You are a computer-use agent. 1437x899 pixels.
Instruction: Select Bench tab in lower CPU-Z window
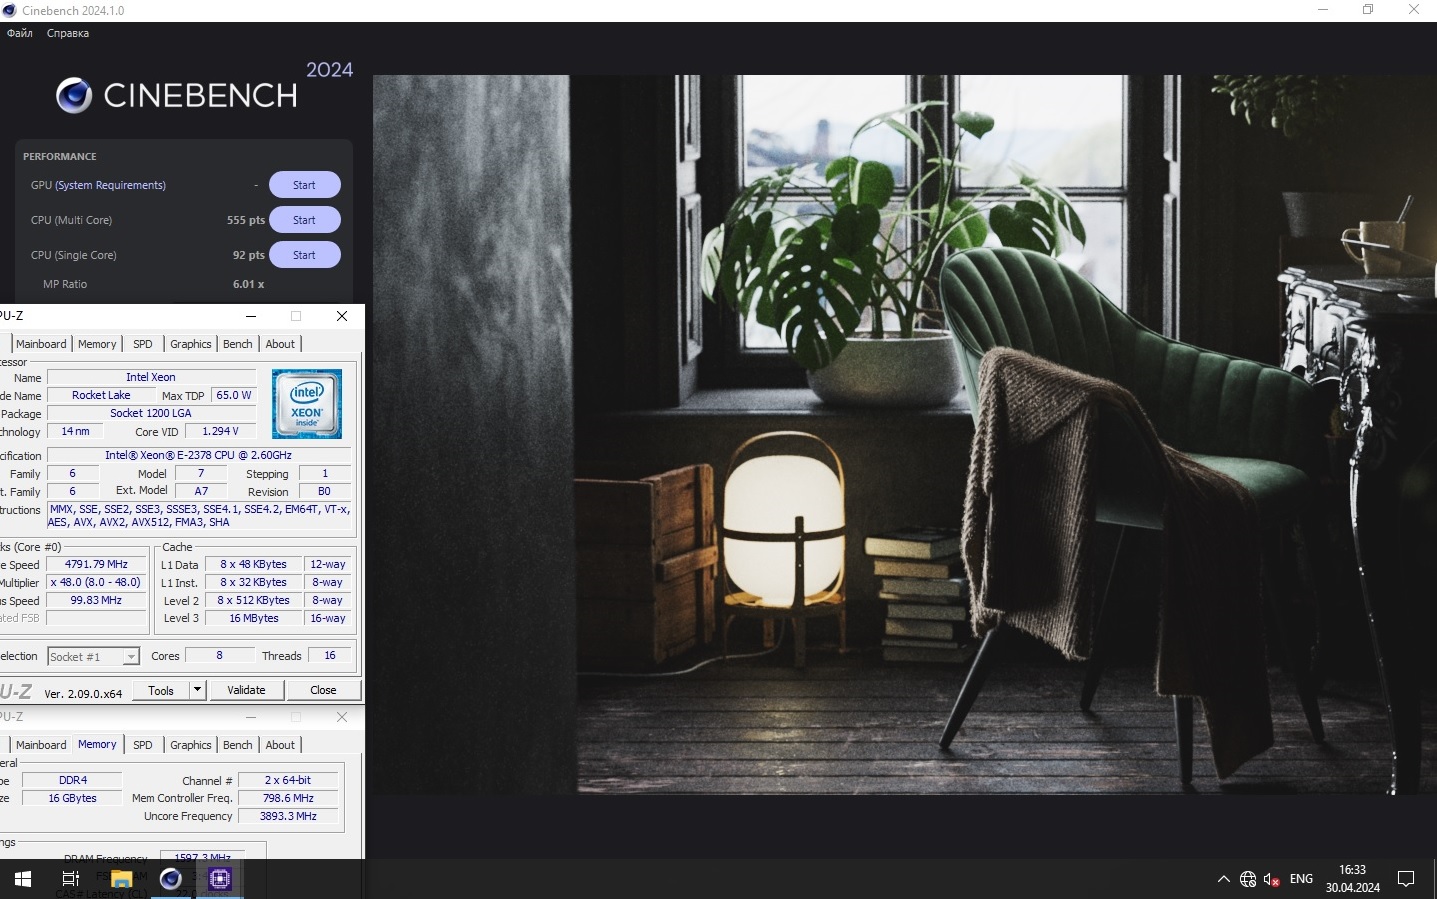coord(238,745)
